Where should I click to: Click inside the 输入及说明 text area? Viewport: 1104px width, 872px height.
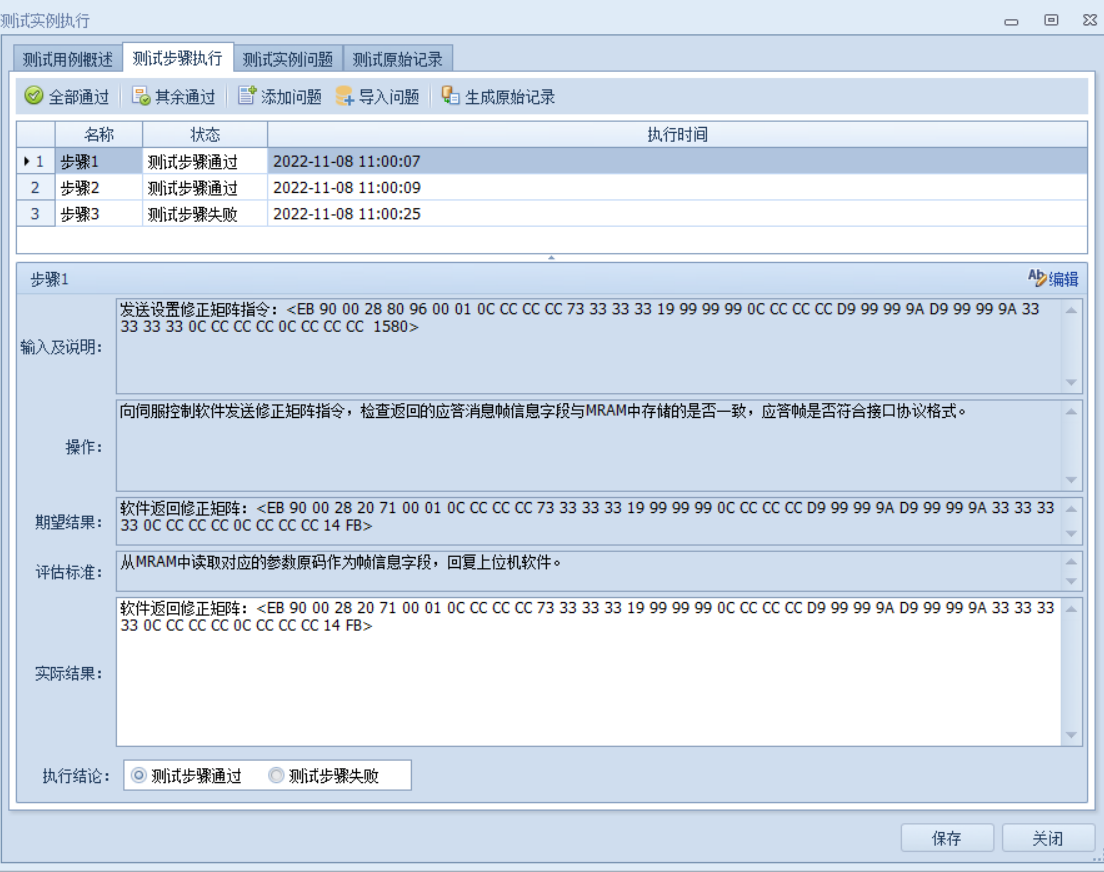pyautogui.click(x=589, y=346)
